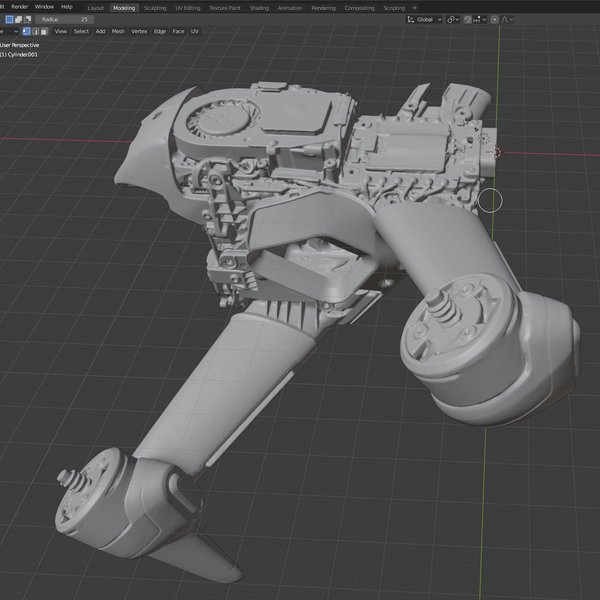This screenshot has width=600, height=600.
Task: Open the pivot point dropdown
Action: (453, 20)
